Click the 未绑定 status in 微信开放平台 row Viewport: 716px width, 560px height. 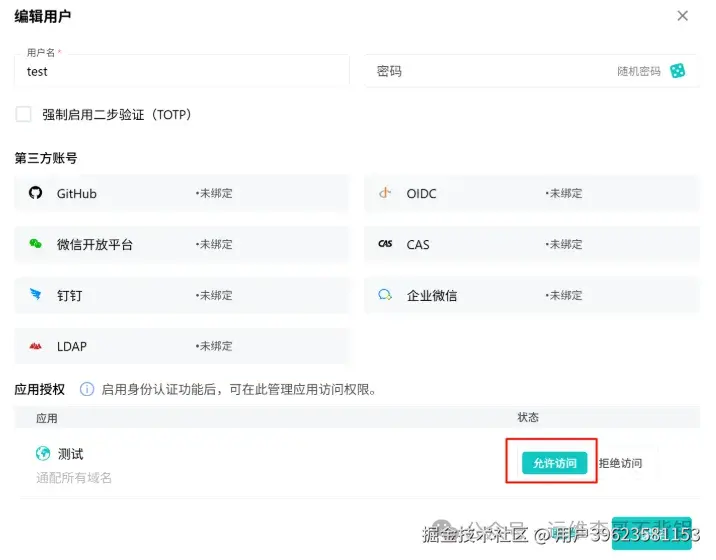click(214, 244)
